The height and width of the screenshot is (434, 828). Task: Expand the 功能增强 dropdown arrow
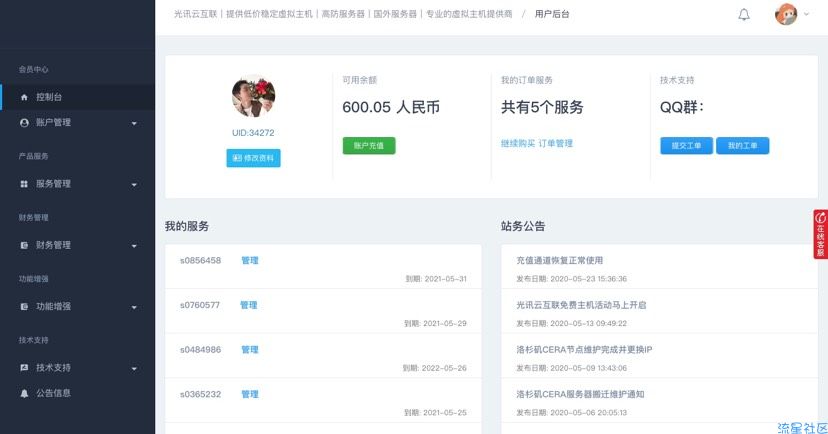tap(134, 307)
